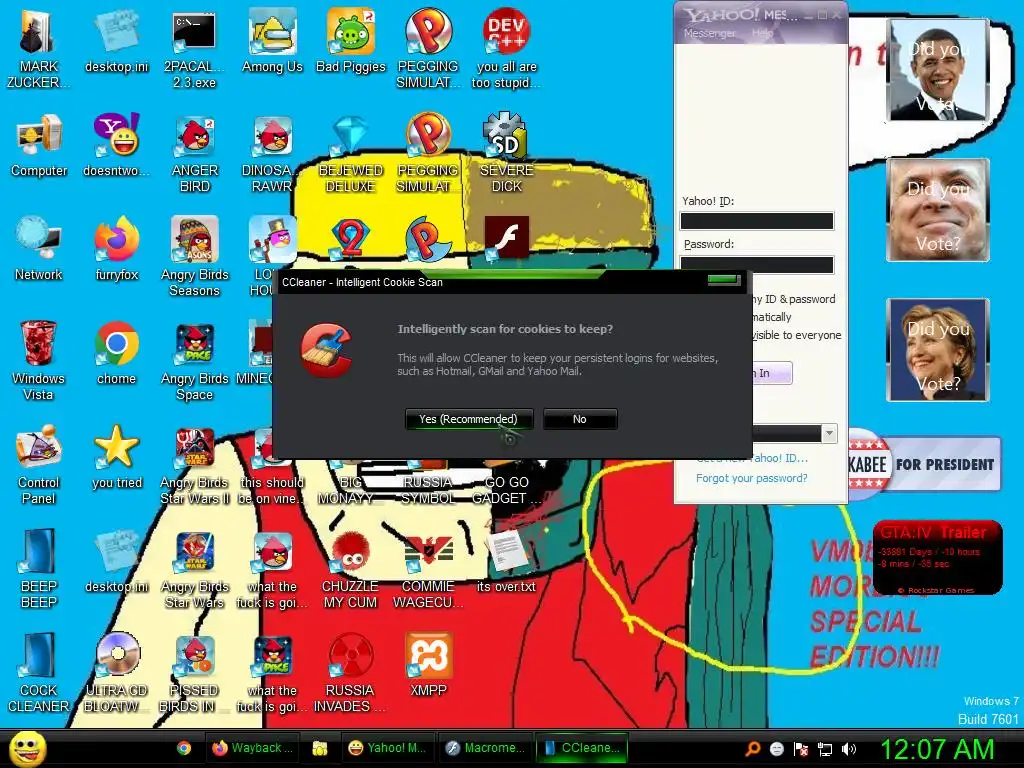This screenshot has height=768, width=1024.
Task: Click the smiley Start button
Action: pos(27,748)
